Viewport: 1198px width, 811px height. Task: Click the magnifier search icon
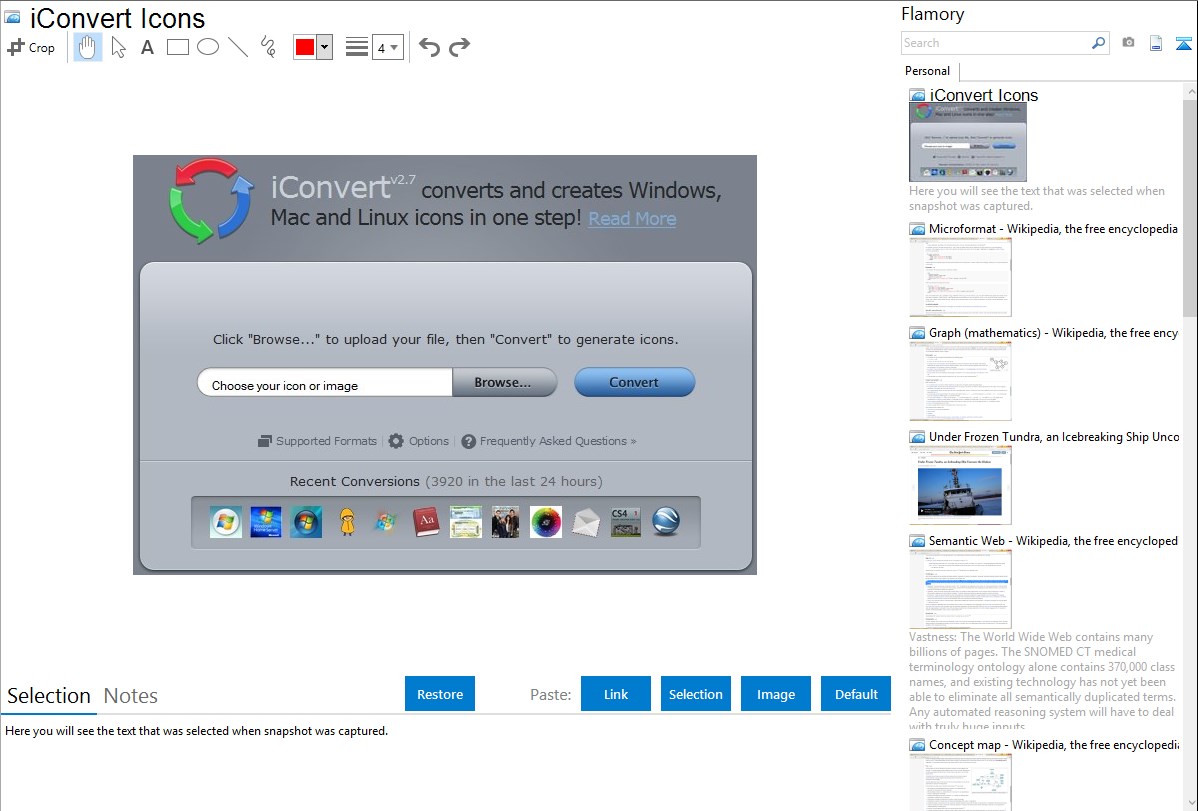[x=1099, y=43]
